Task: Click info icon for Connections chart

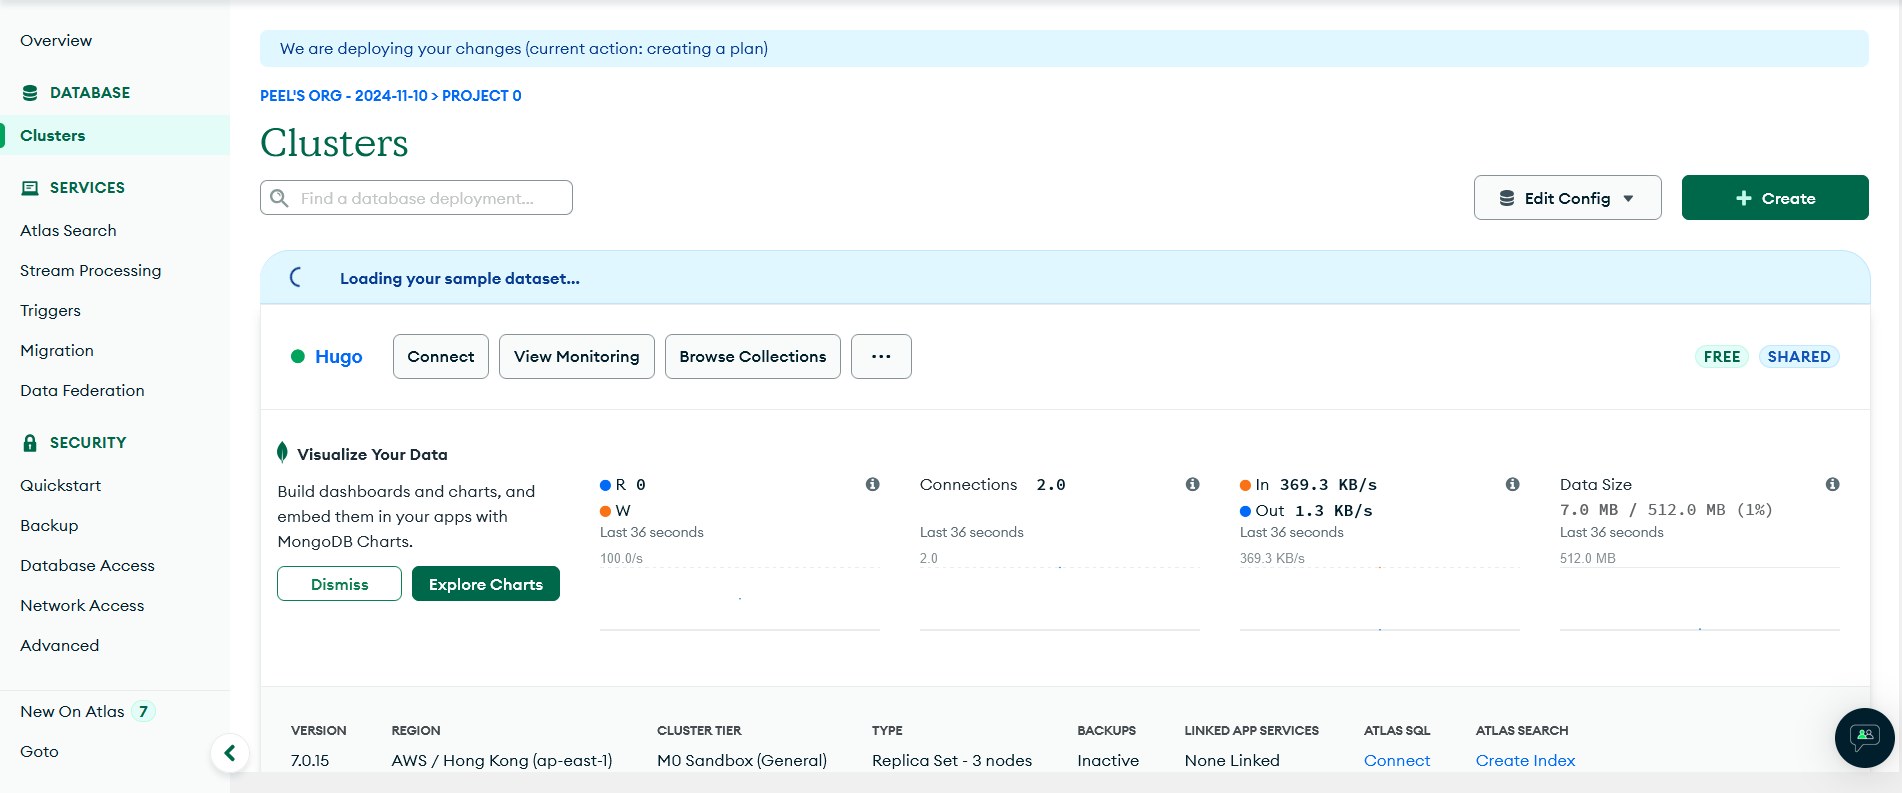Action: 1192,484
